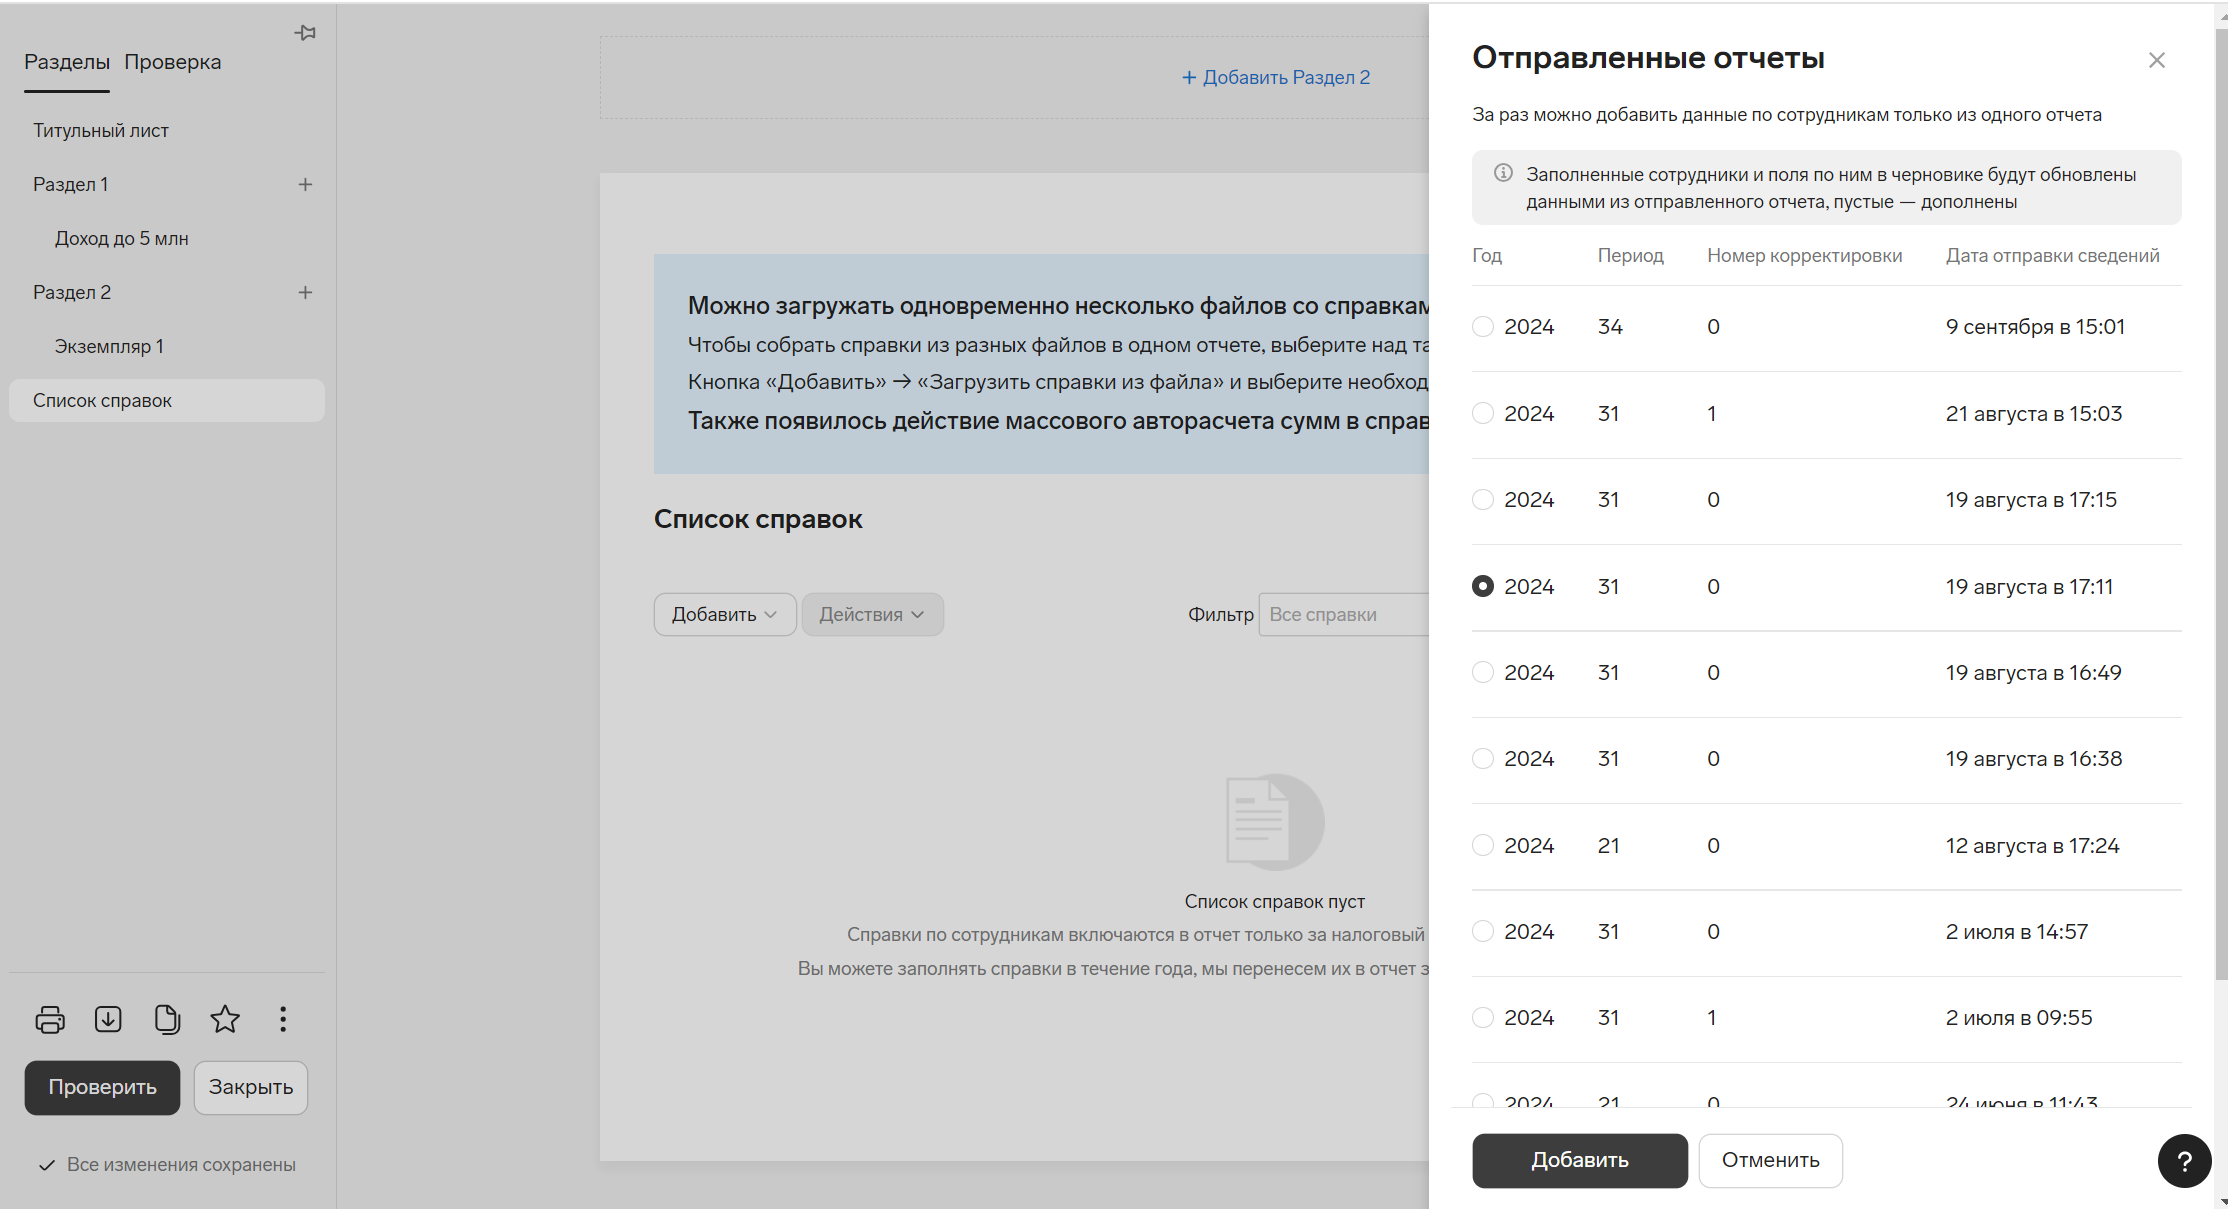This screenshot has width=2228, height=1209.
Task: Click the plus icon next to Раздел 1
Action: (x=305, y=184)
